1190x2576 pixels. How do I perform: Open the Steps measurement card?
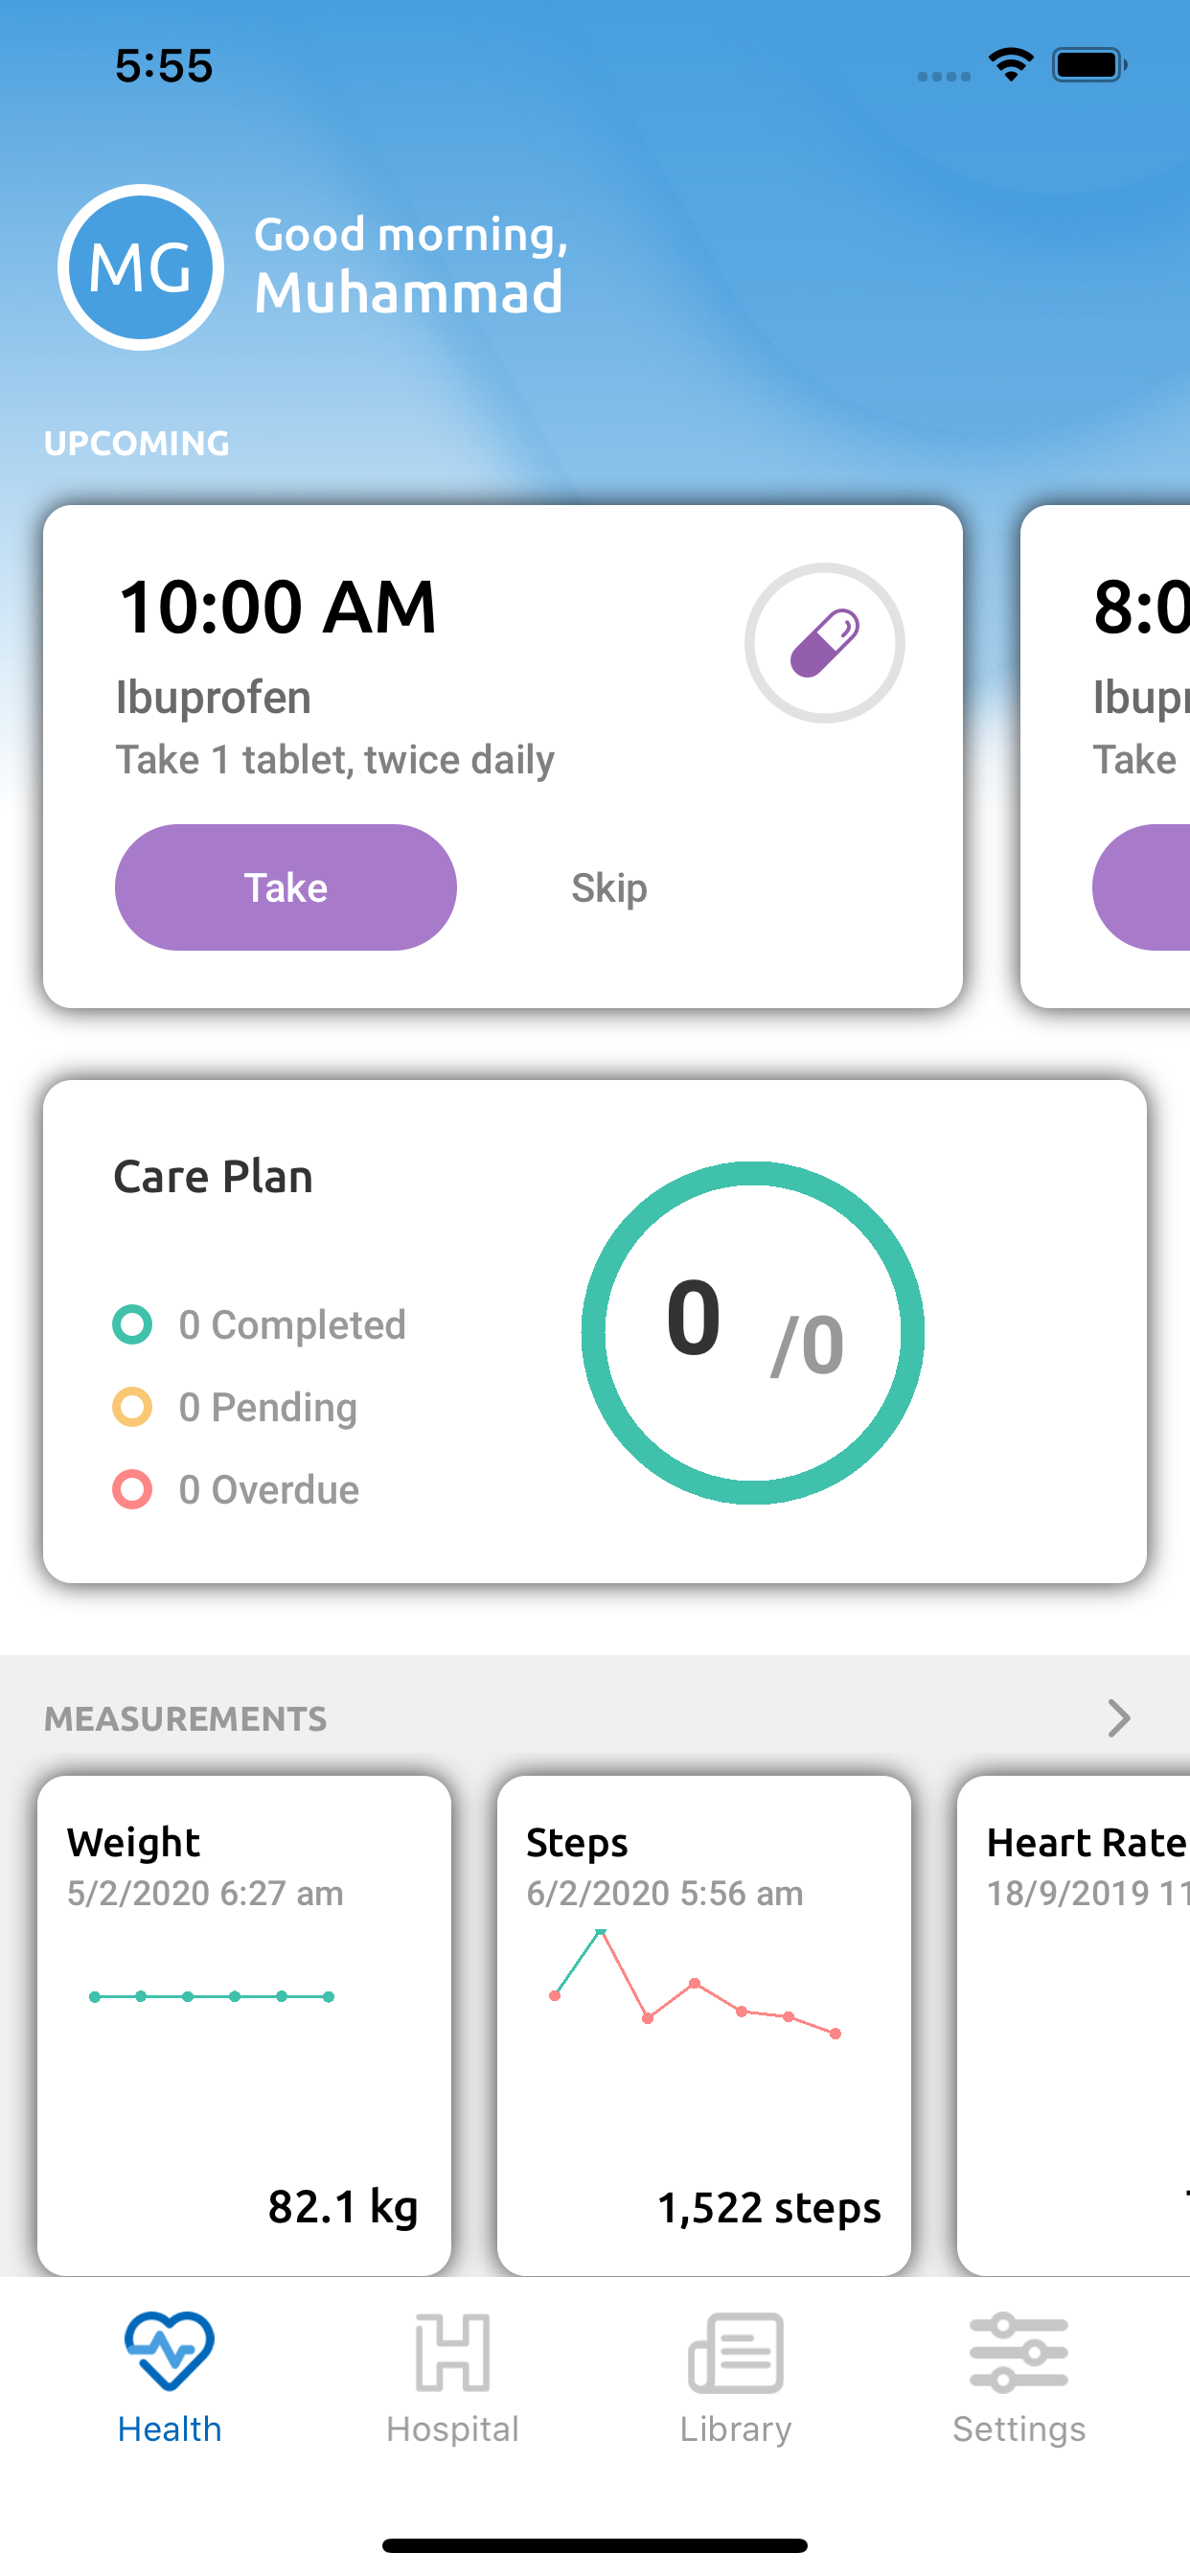pyautogui.click(x=703, y=2024)
